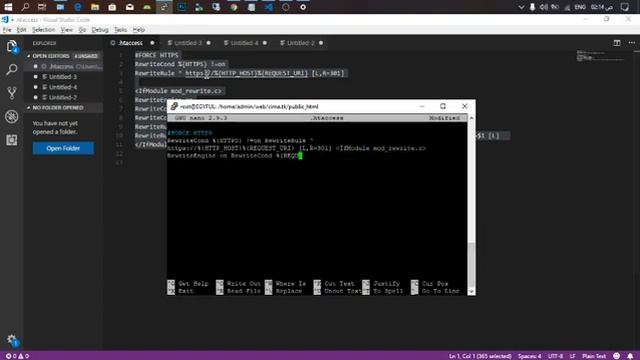640x360 pixels.
Task: Open Windows search from the taskbar
Action: [25, 7]
